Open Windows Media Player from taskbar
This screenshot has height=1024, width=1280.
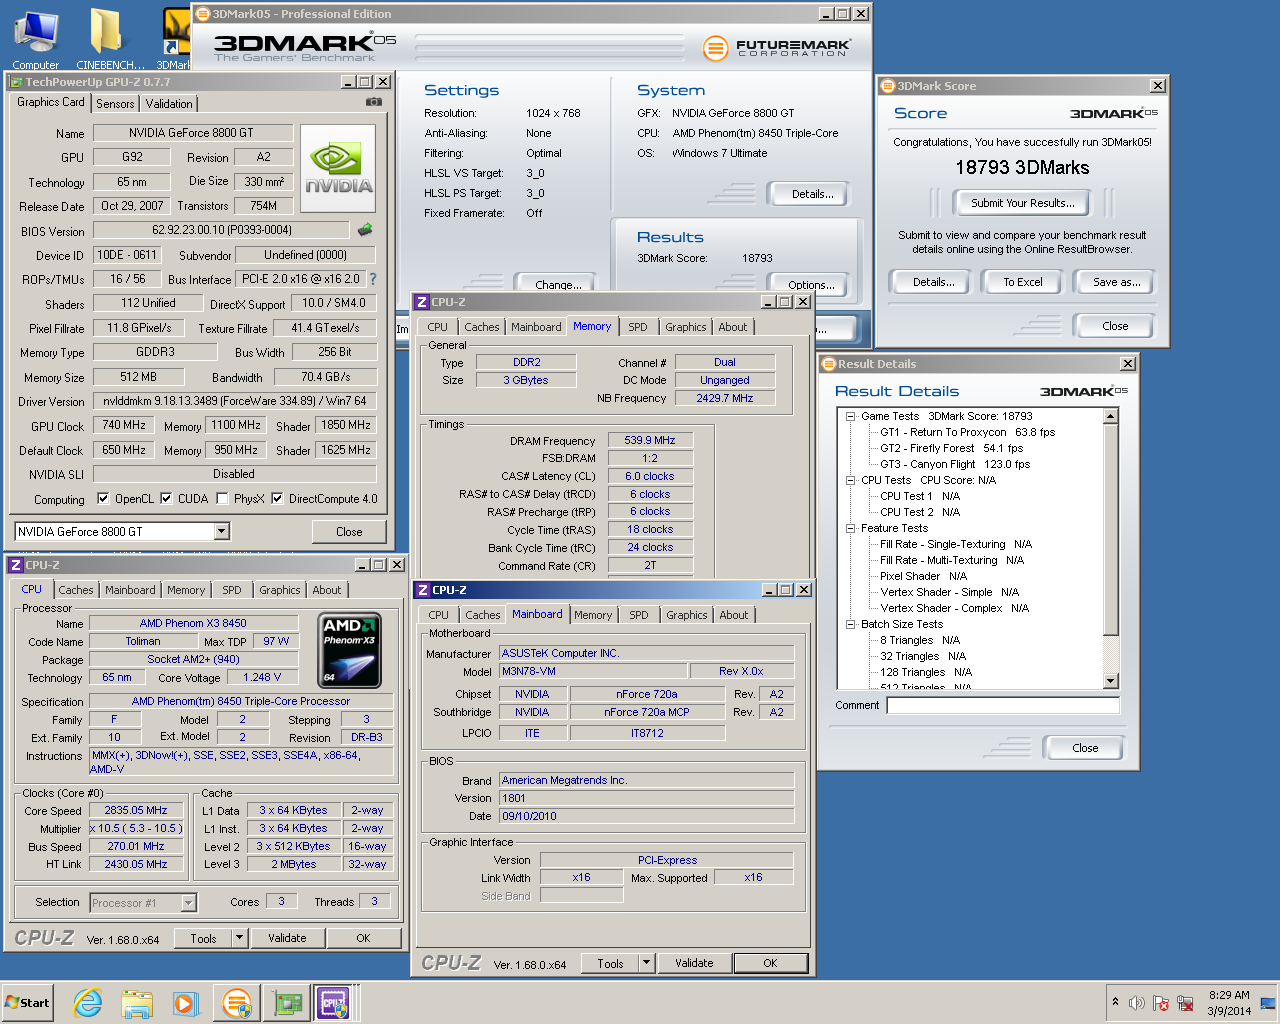click(x=185, y=1002)
